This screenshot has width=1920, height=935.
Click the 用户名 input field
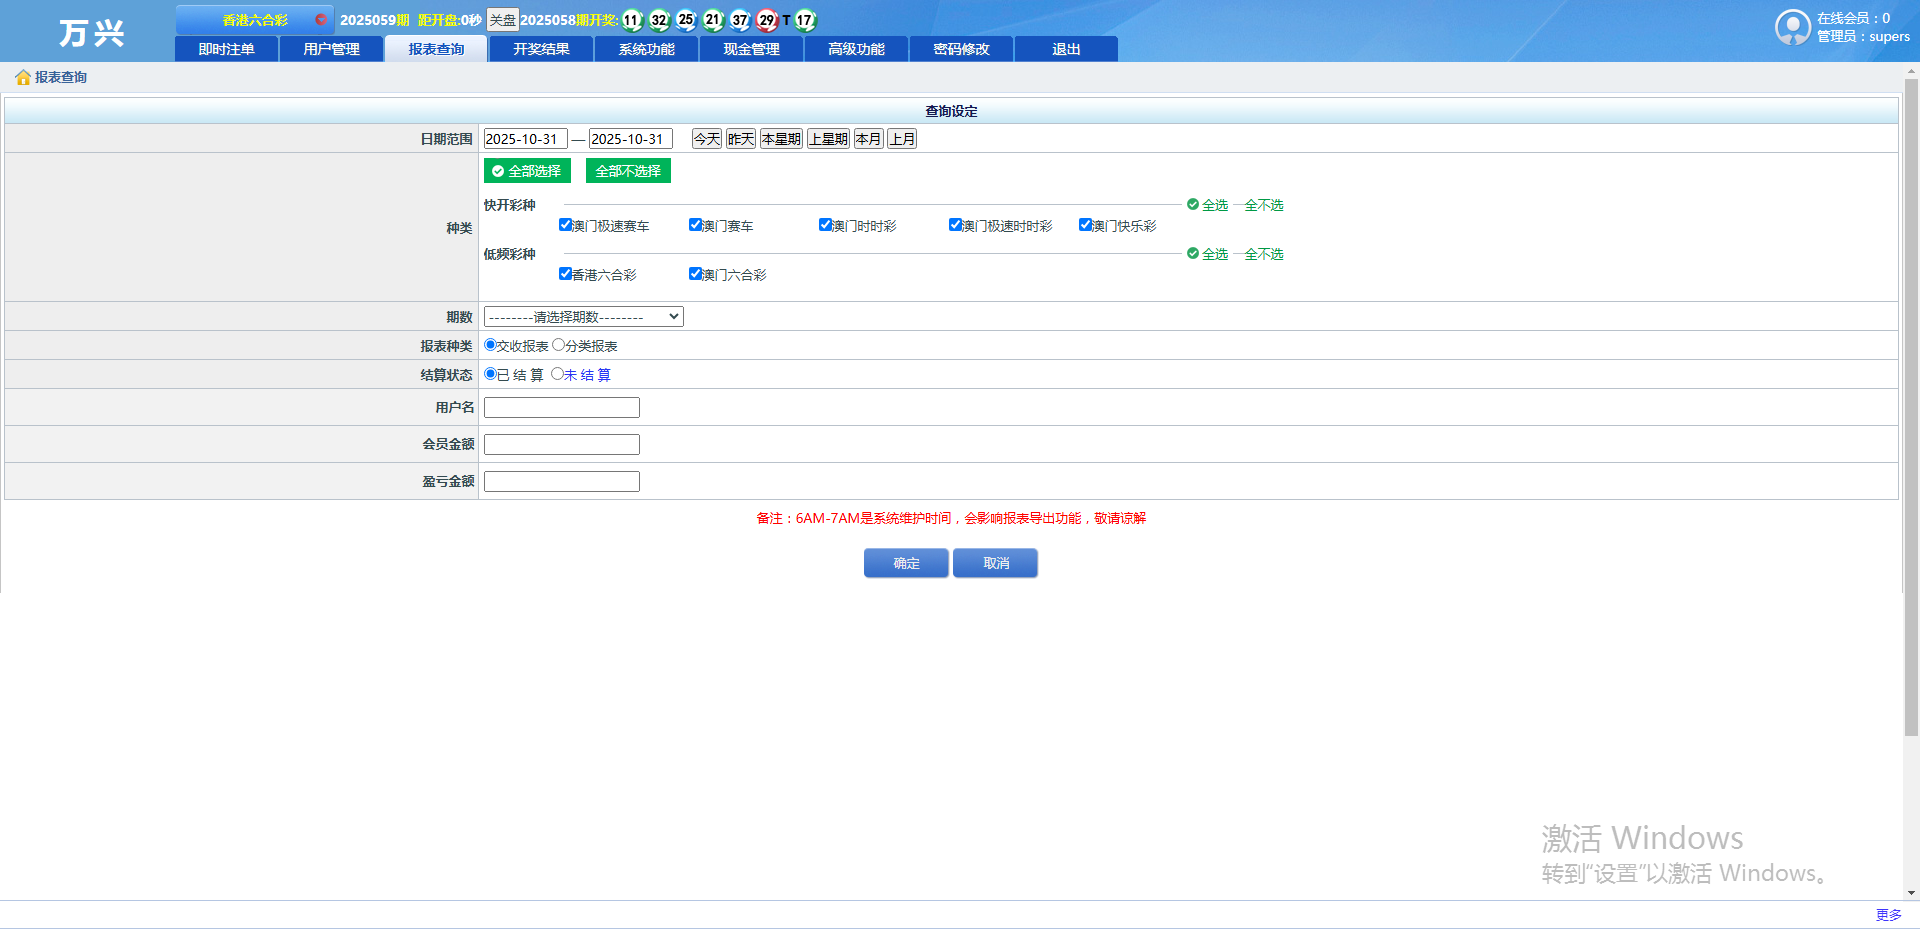(x=561, y=408)
